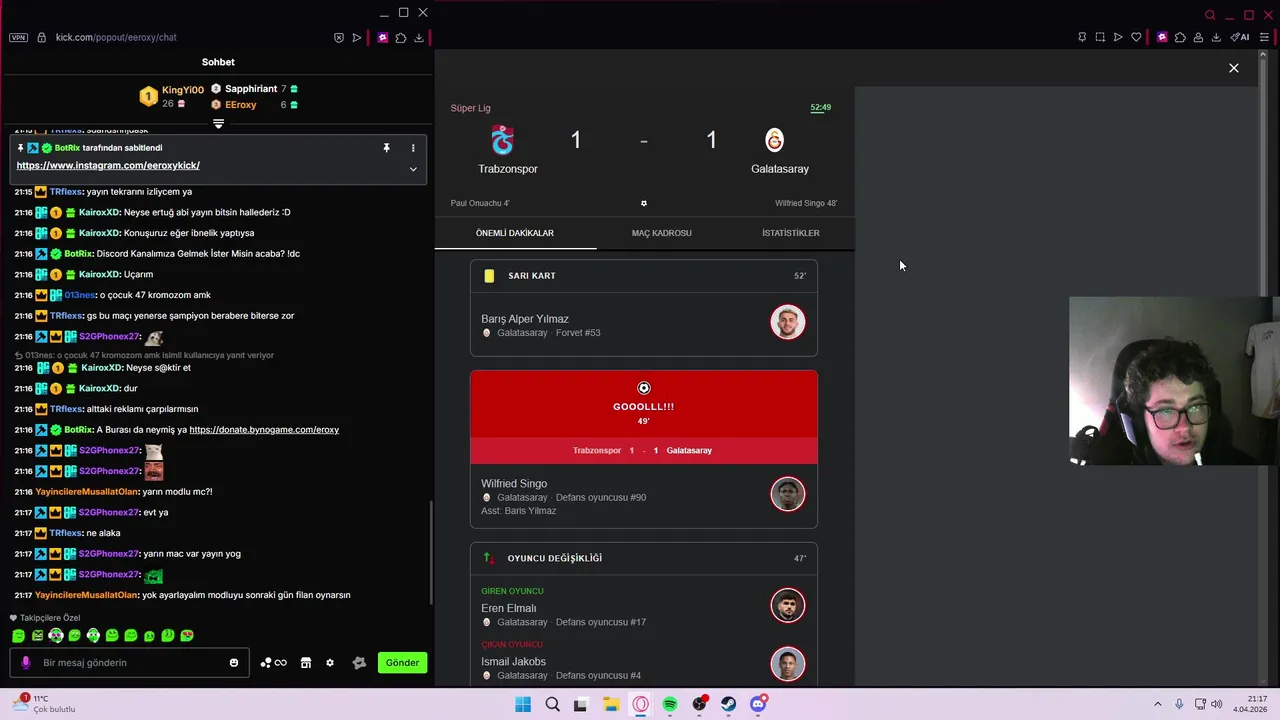Viewport: 1280px width, 720px height.
Task: Show hidden tray icons chevron
Action: click(x=1158, y=704)
